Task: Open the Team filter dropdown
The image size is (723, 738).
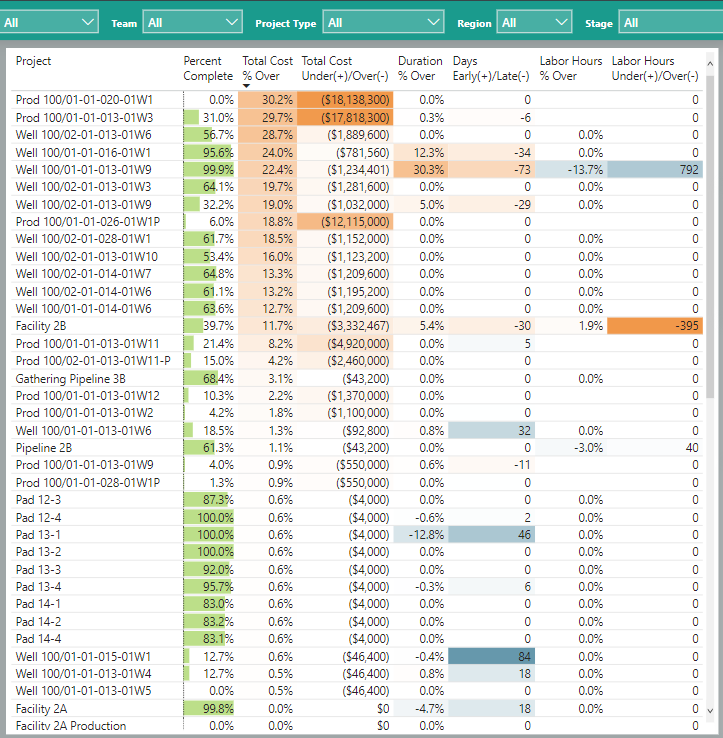Action: tap(192, 22)
